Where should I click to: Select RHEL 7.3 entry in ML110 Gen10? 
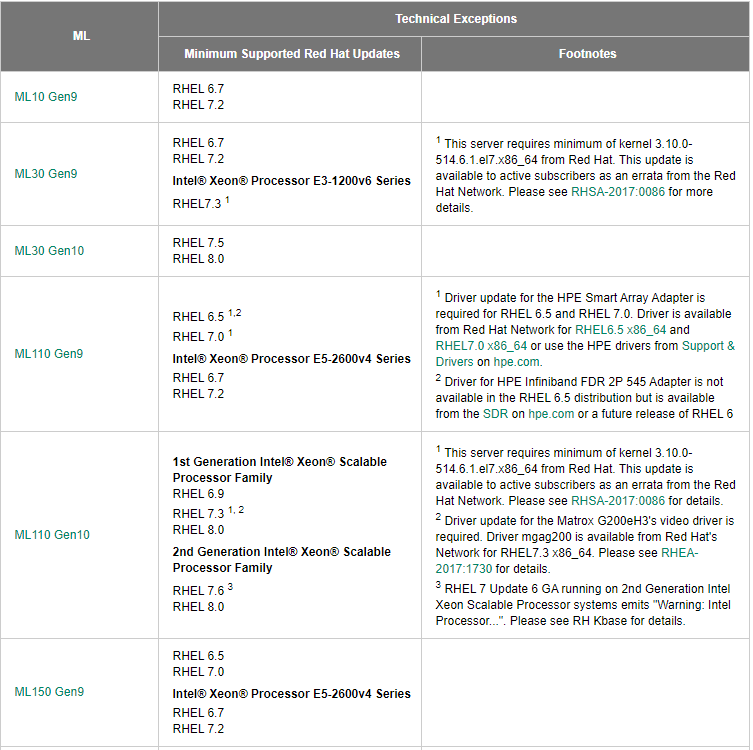click(x=208, y=513)
